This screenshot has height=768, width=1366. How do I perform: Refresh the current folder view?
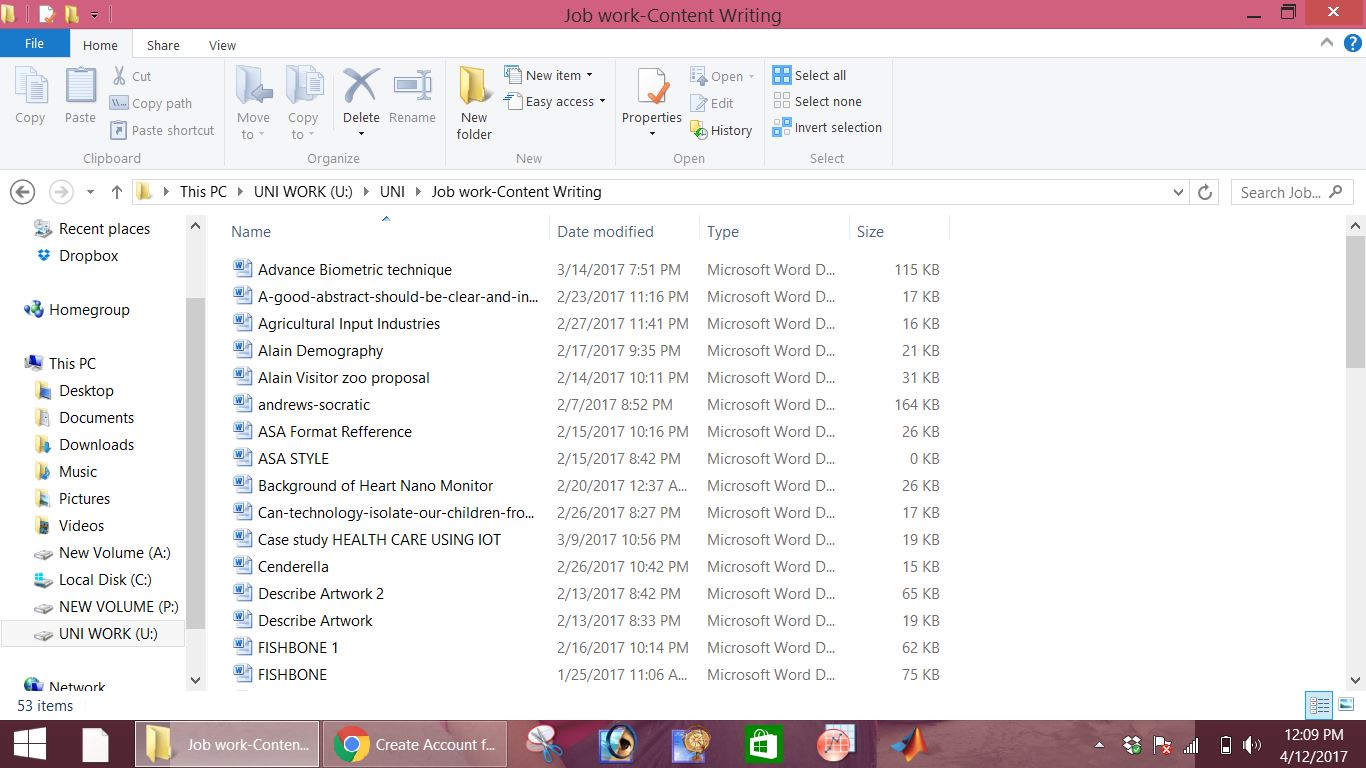click(x=1205, y=192)
